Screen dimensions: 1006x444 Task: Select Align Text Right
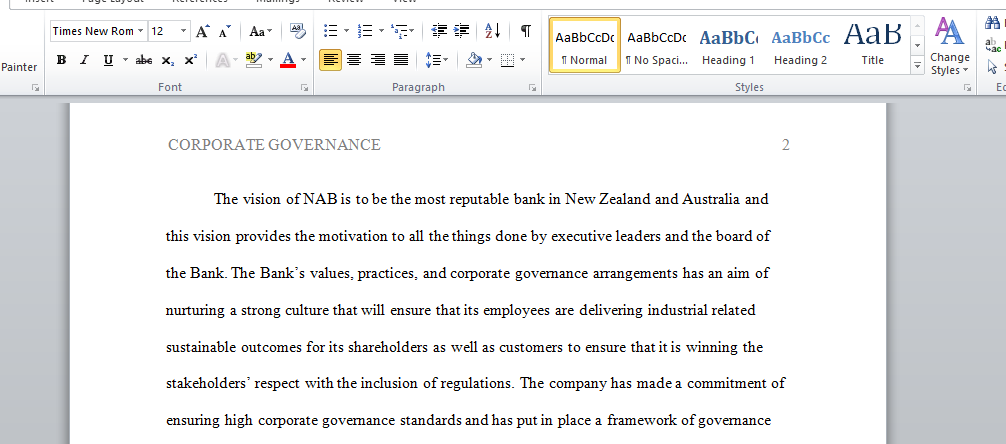[x=377, y=60]
